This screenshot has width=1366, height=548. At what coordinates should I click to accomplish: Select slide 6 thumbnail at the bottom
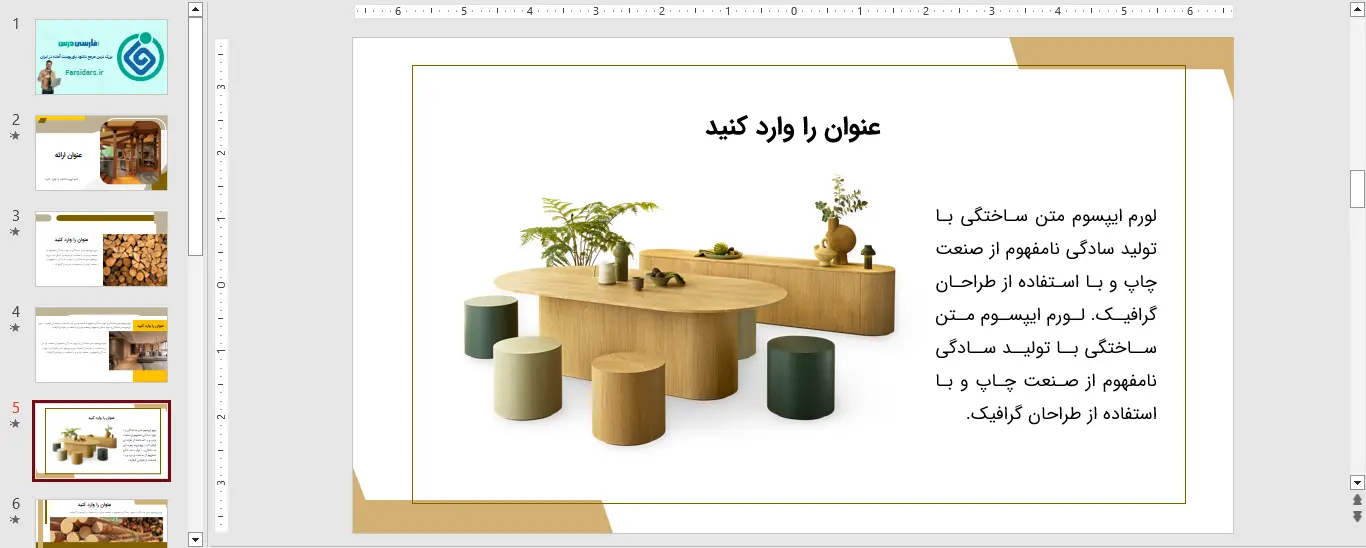pyautogui.click(x=102, y=523)
